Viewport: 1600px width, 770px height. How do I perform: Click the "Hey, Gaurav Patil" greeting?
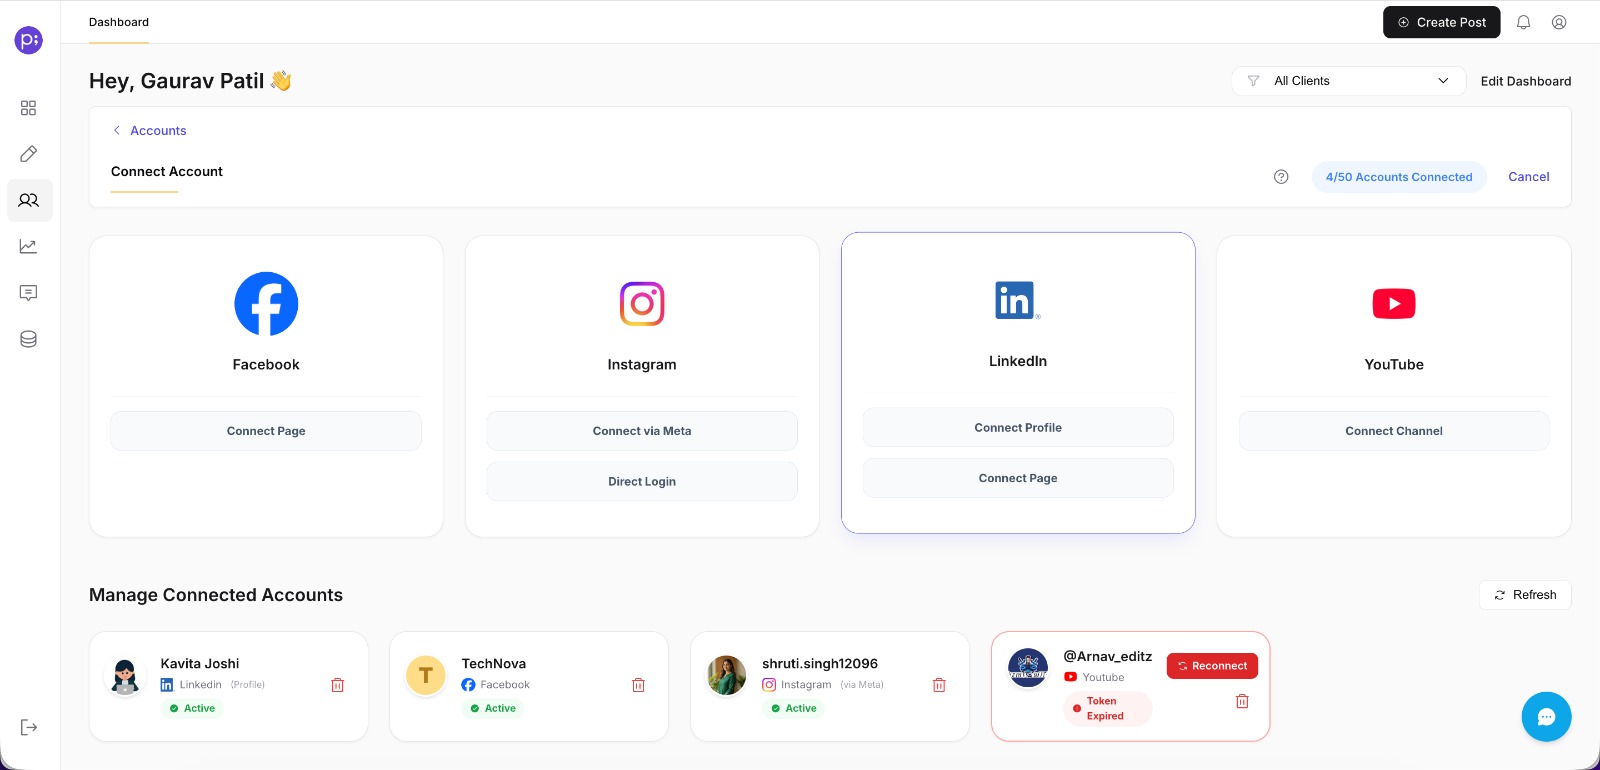(x=190, y=81)
